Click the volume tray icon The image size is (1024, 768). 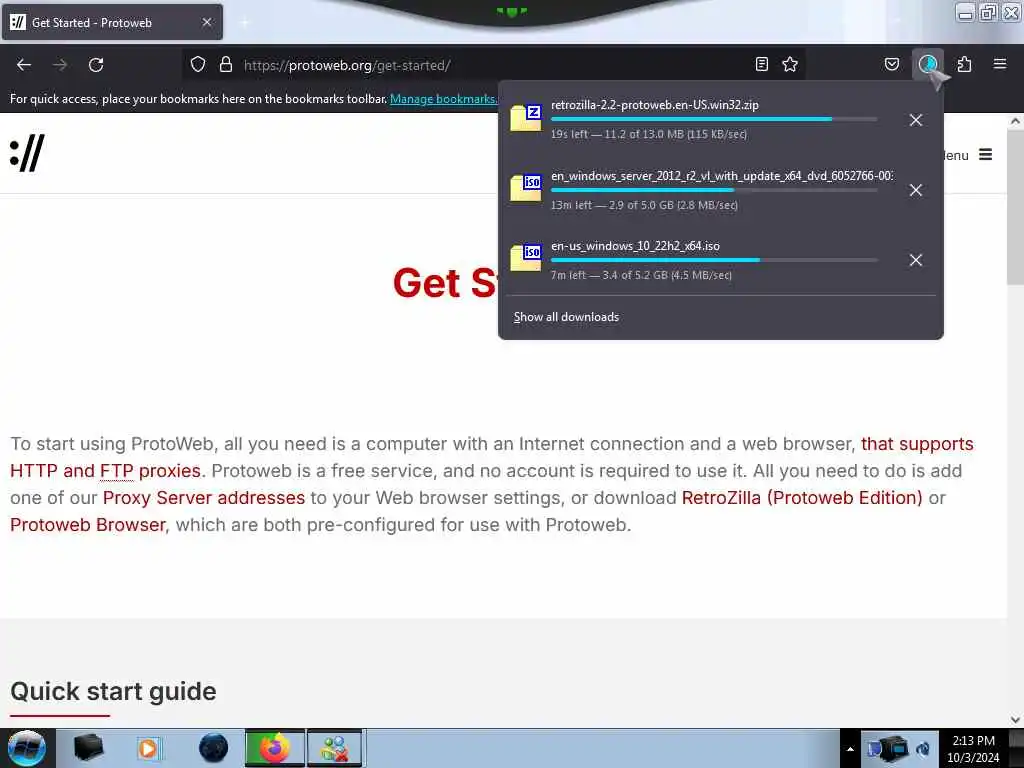pyautogui.click(x=923, y=749)
